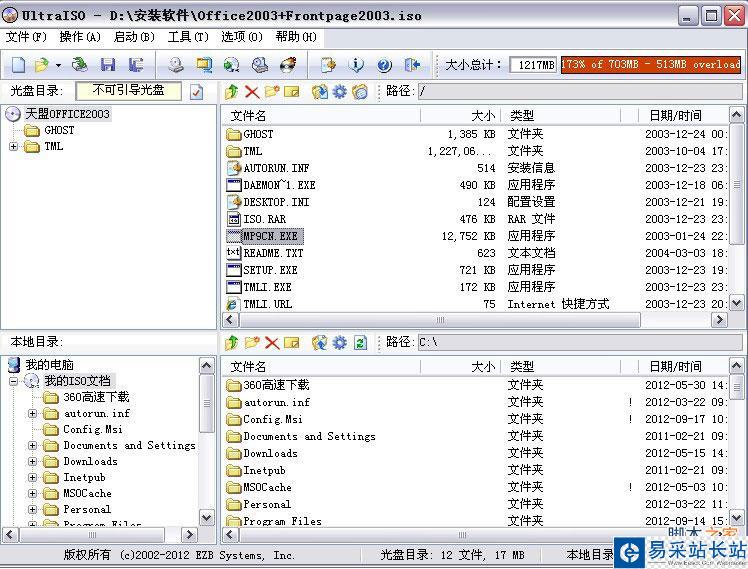This screenshot has width=748, height=569.
Task: Go up a folder in local pane
Action: tap(232, 342)
